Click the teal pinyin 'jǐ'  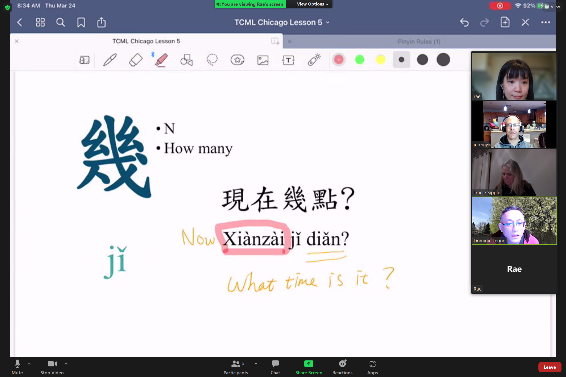116,262
